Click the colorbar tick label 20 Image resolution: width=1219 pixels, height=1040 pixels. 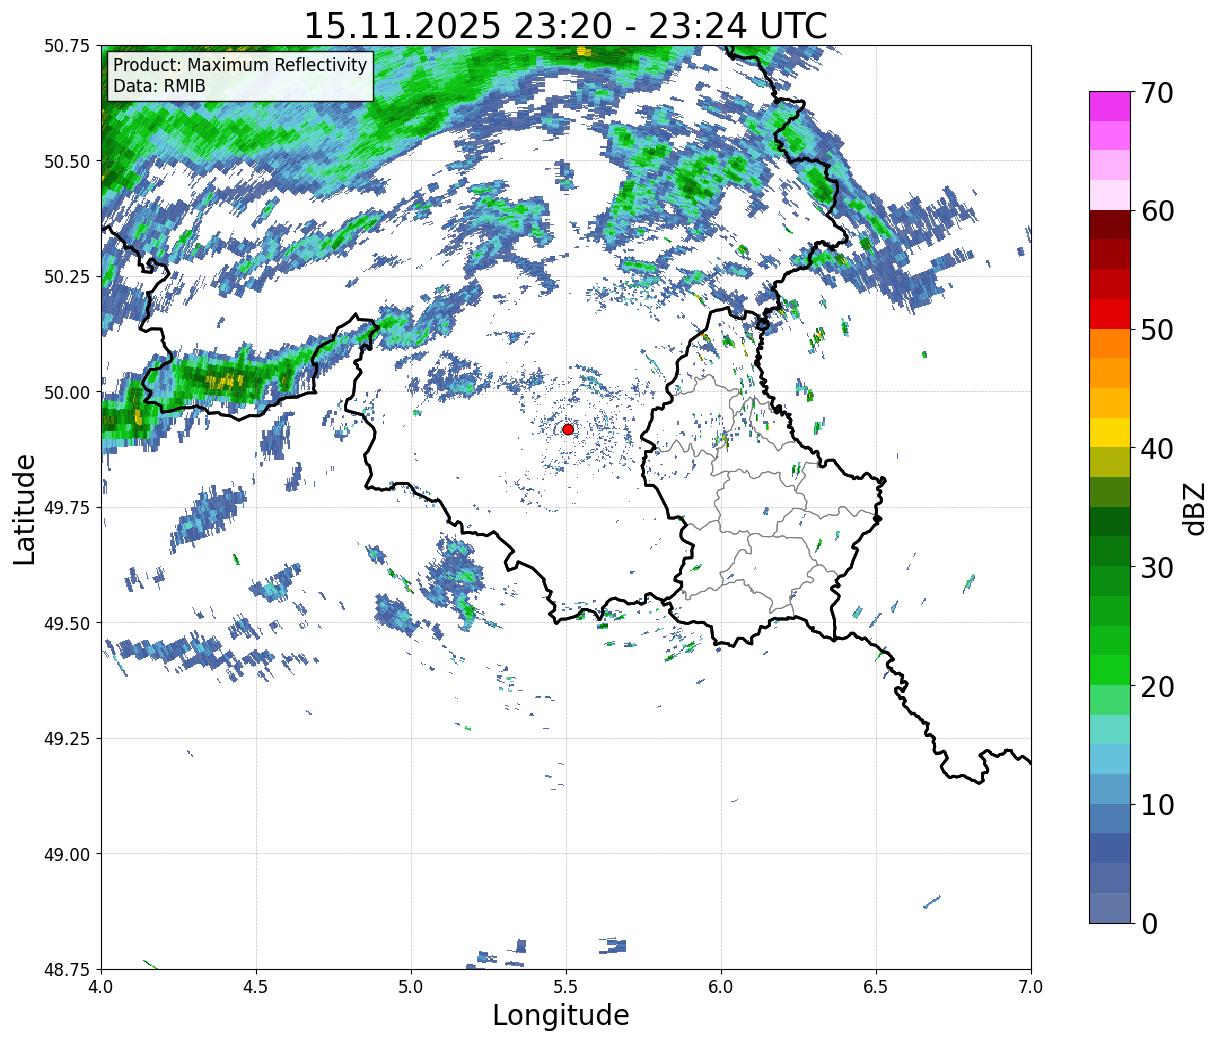point(1156,686)
